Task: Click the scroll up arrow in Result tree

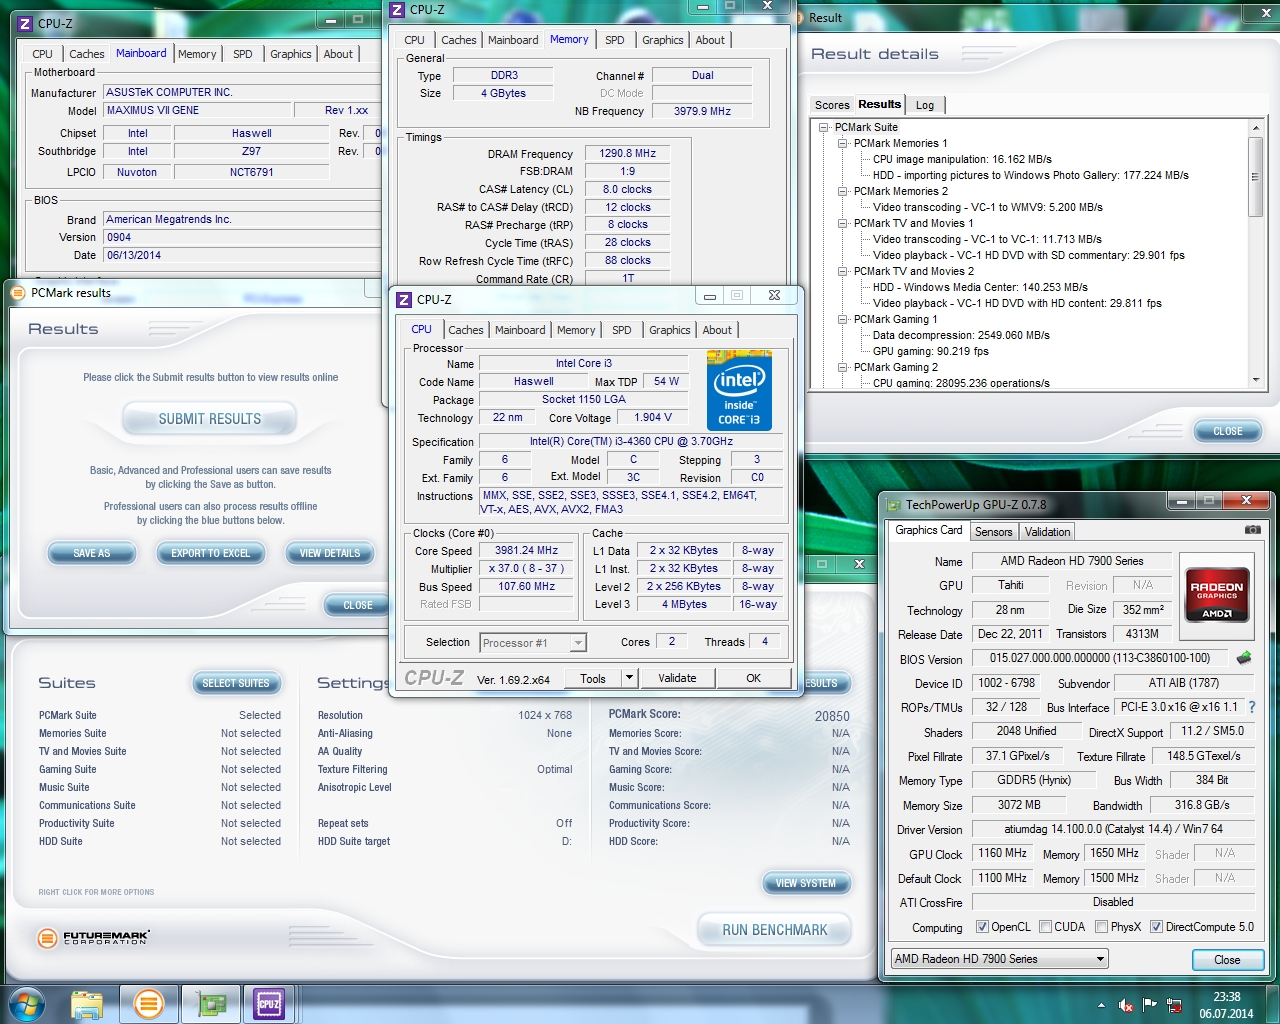Action: tap(1256, 128)
